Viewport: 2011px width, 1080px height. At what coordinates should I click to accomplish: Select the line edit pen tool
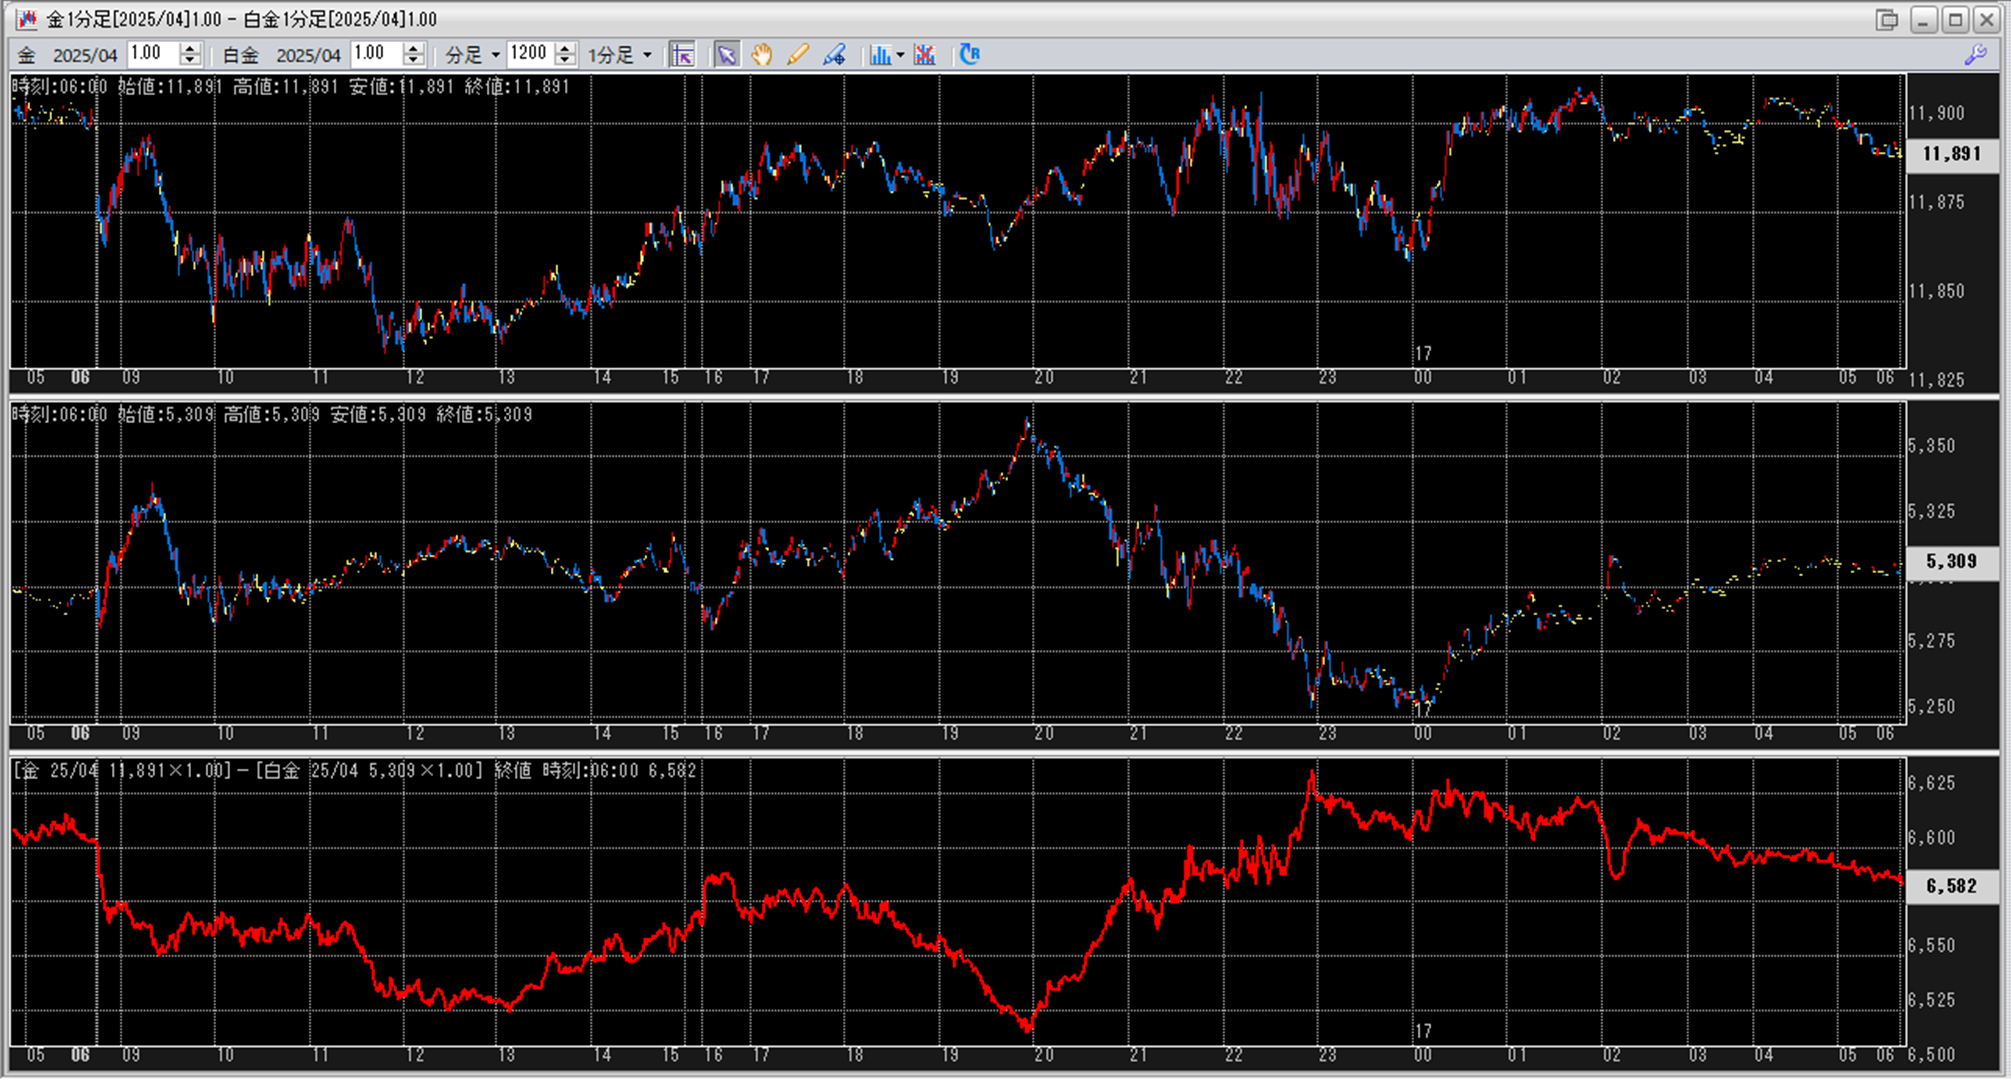(834, 55)
